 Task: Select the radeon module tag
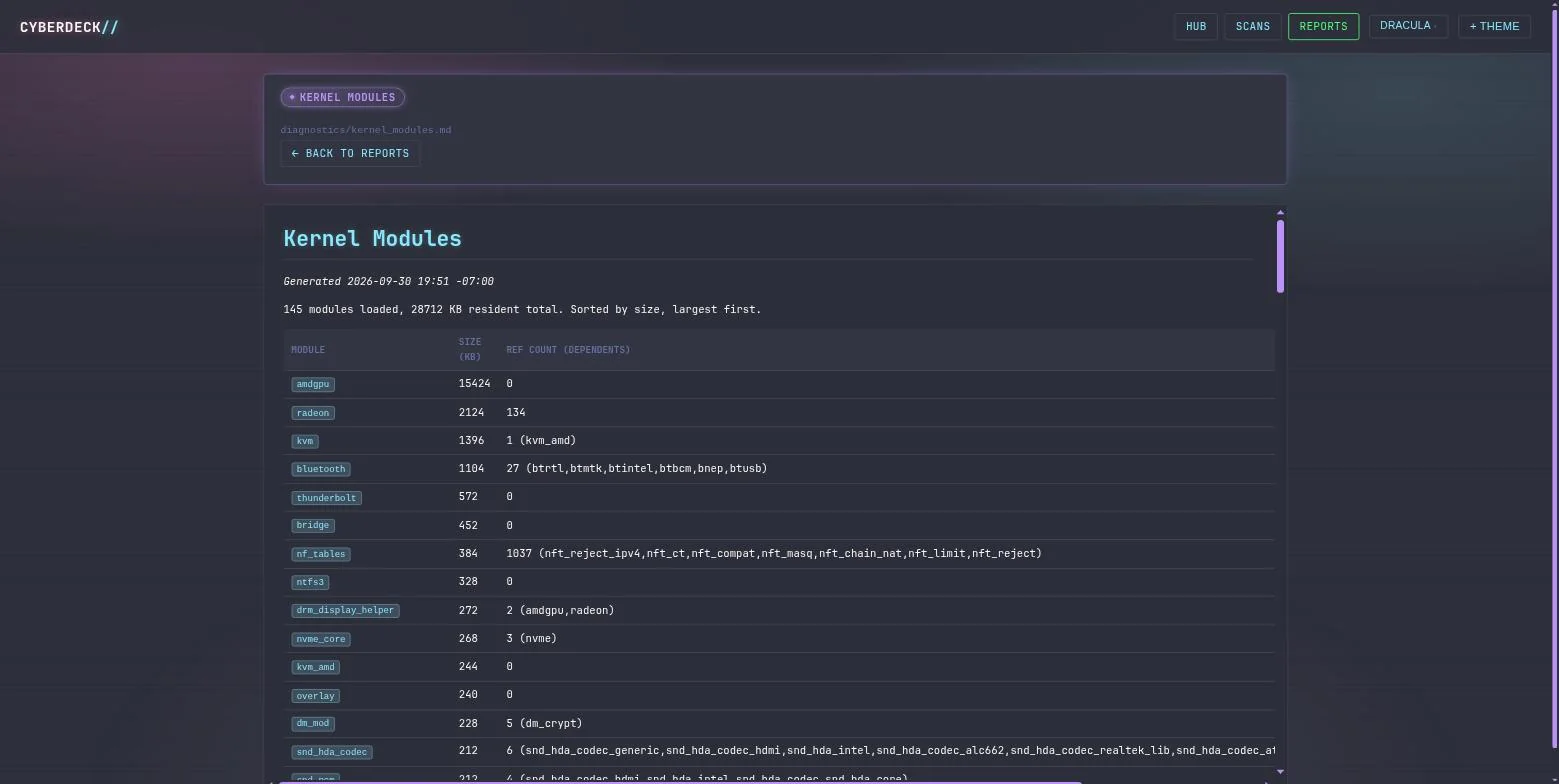(x=313, y=413)
